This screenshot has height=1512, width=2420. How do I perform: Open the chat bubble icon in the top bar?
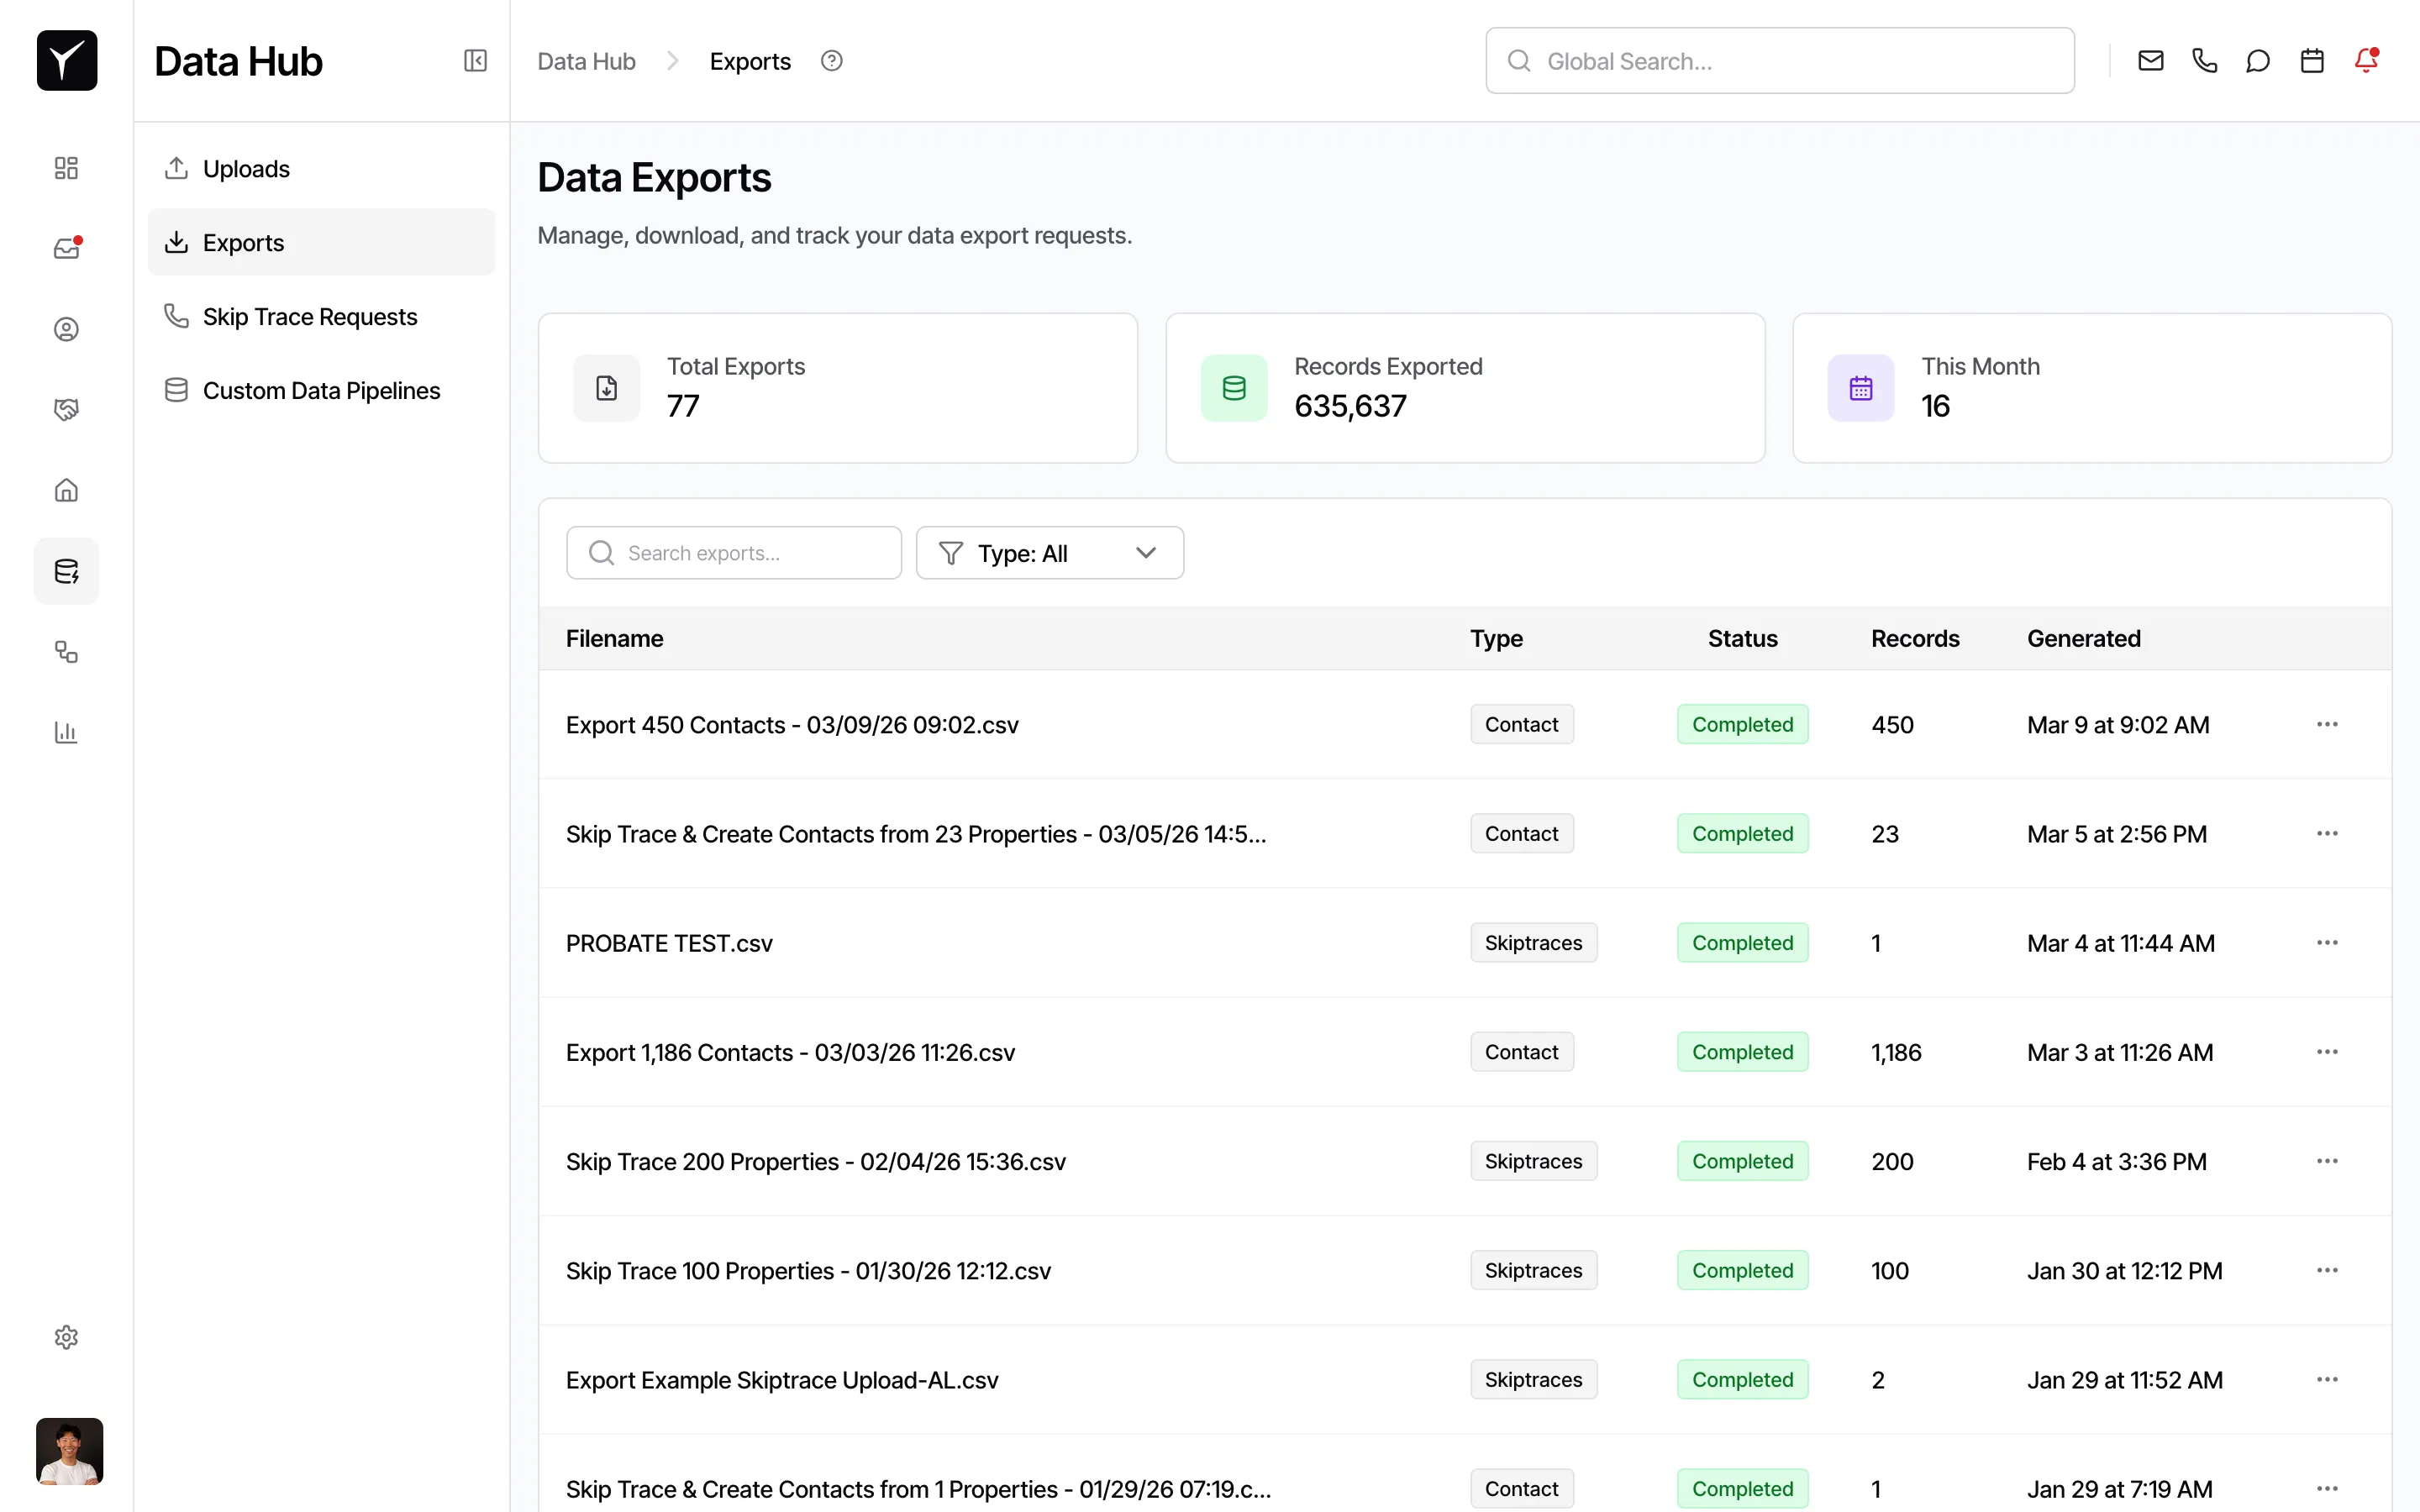point(2258,60)
